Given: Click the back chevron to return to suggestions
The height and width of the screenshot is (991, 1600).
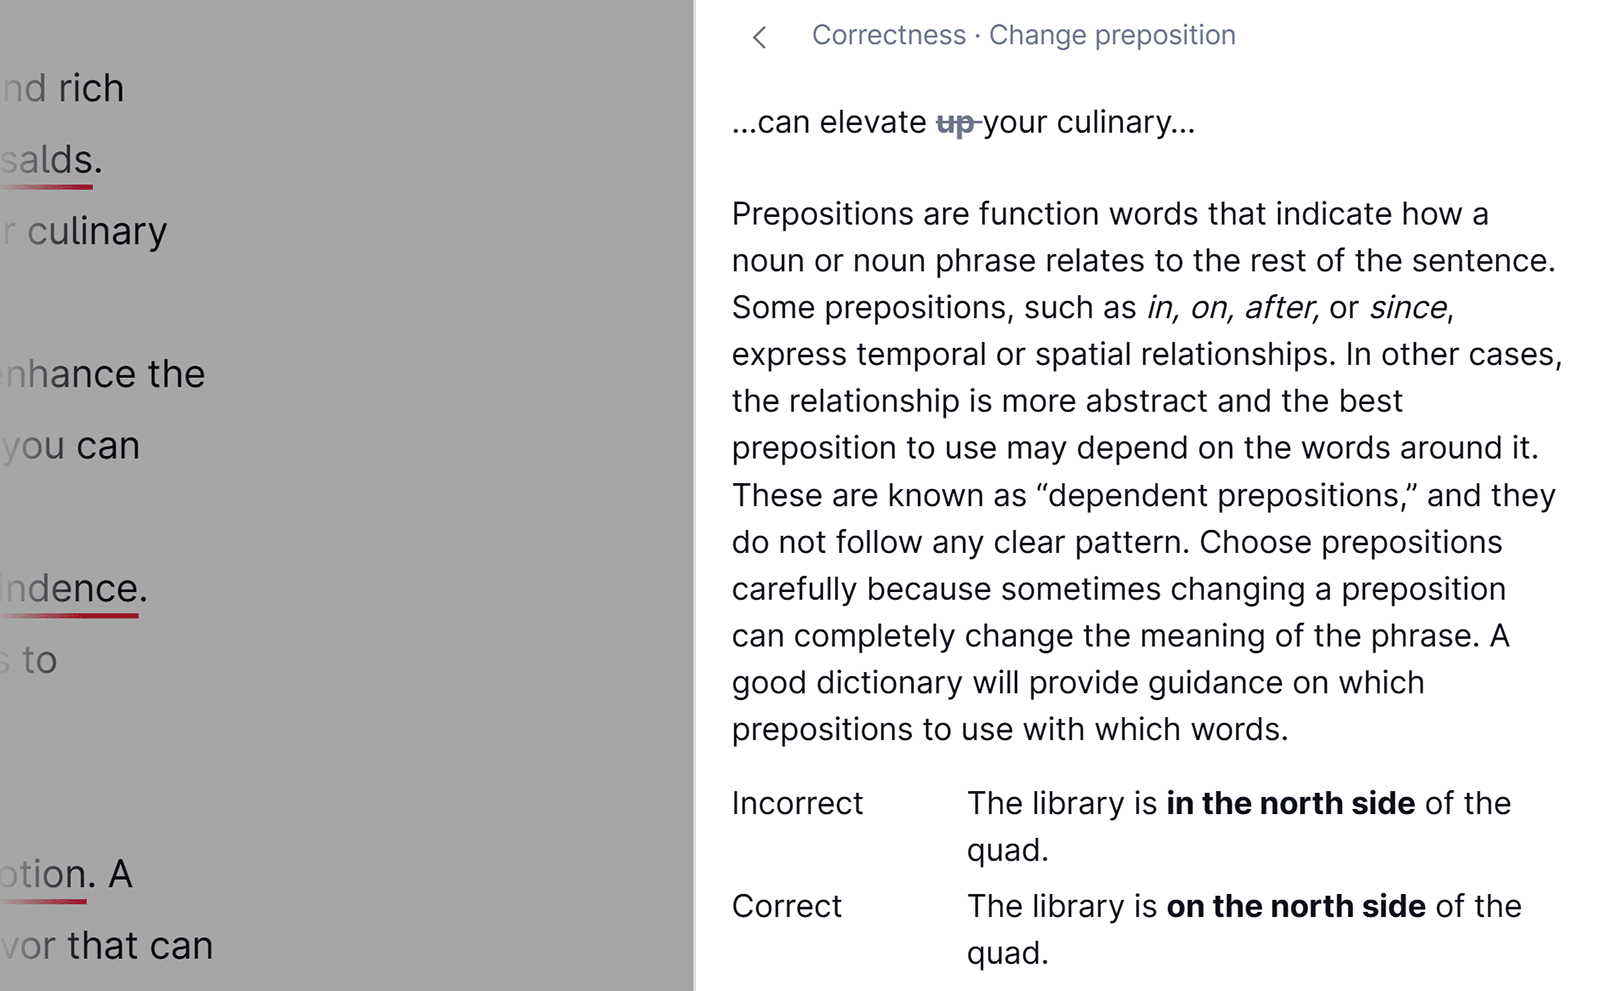Looking at the screenshot, I should pos(759,37).
